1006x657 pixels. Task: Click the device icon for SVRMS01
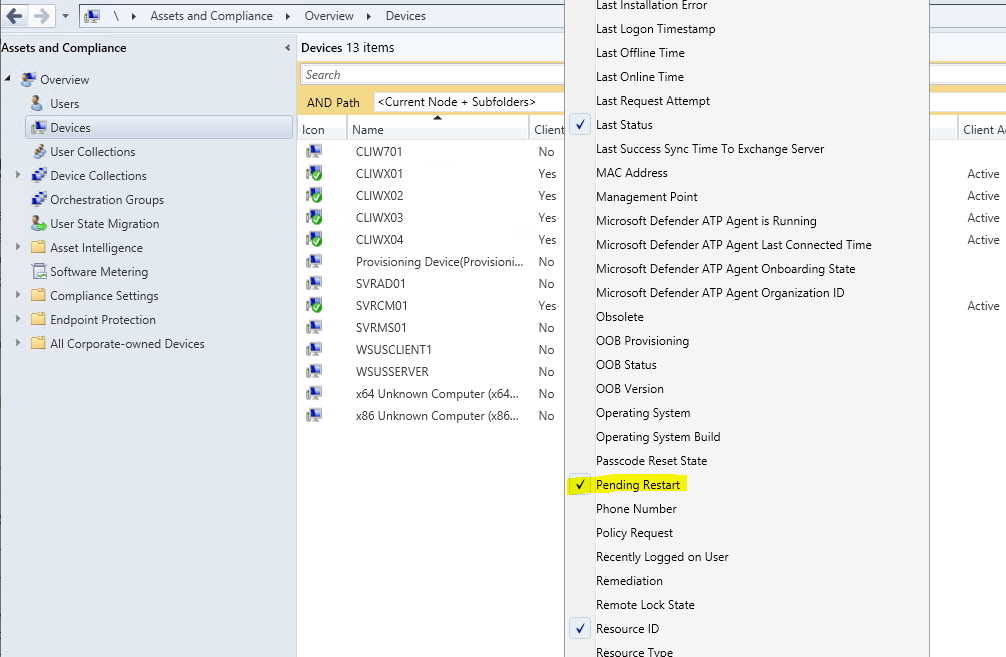314,327
